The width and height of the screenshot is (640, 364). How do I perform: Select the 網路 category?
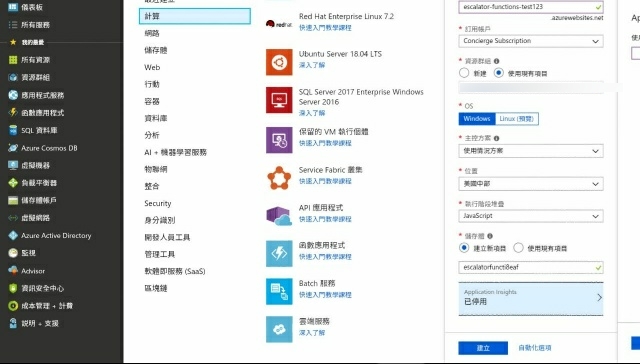coord(152,33)
